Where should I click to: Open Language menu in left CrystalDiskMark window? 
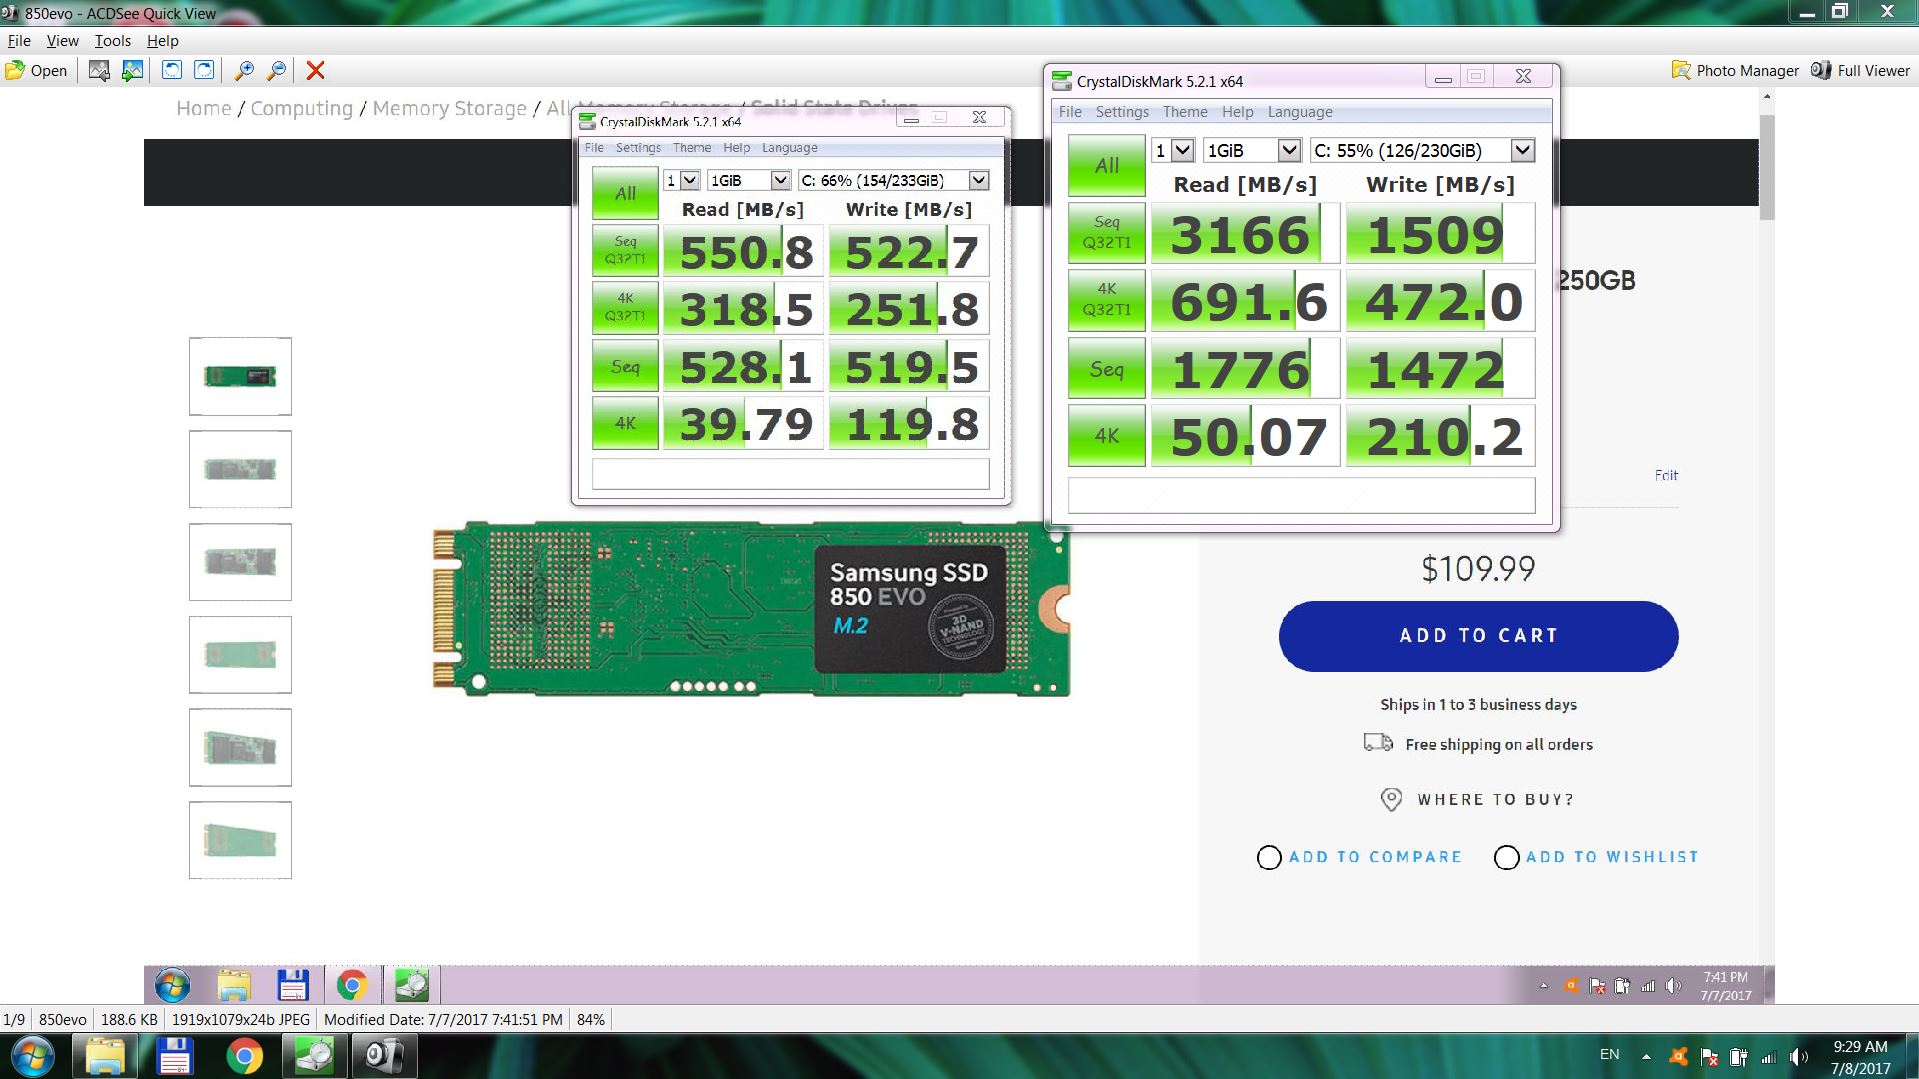tap(790, 148)
